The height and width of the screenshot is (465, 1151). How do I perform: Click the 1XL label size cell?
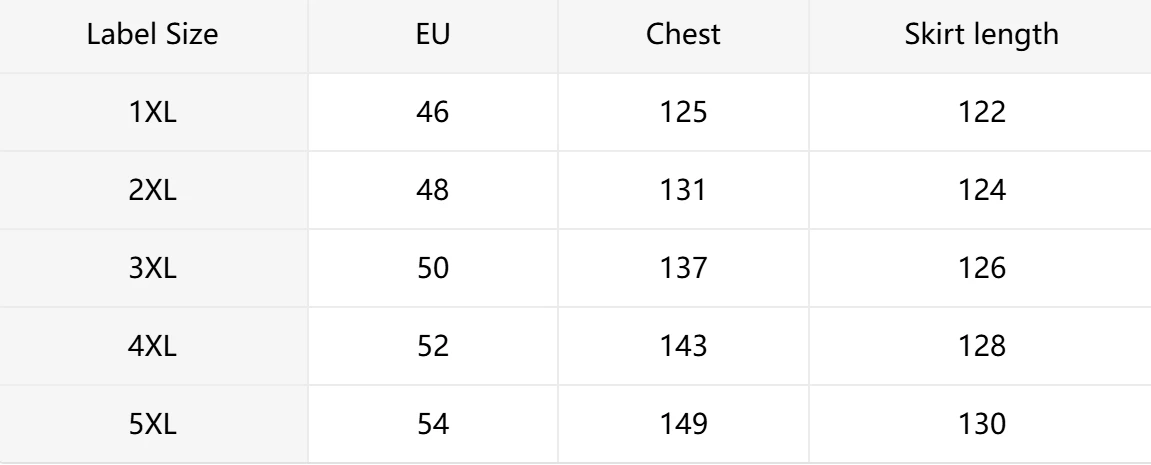point(153,112)
